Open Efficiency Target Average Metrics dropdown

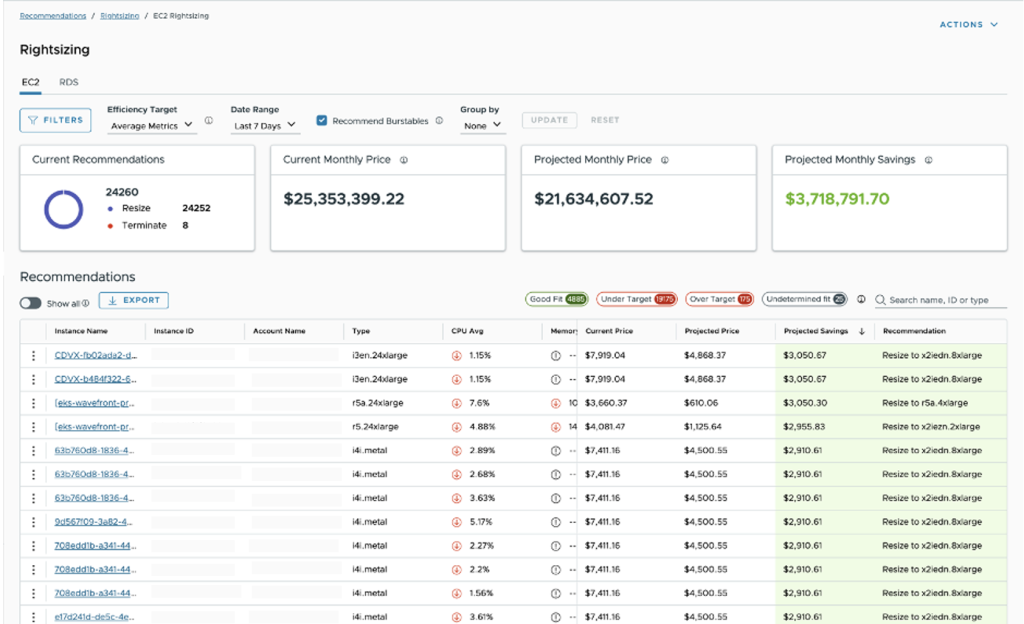(153, 126)
